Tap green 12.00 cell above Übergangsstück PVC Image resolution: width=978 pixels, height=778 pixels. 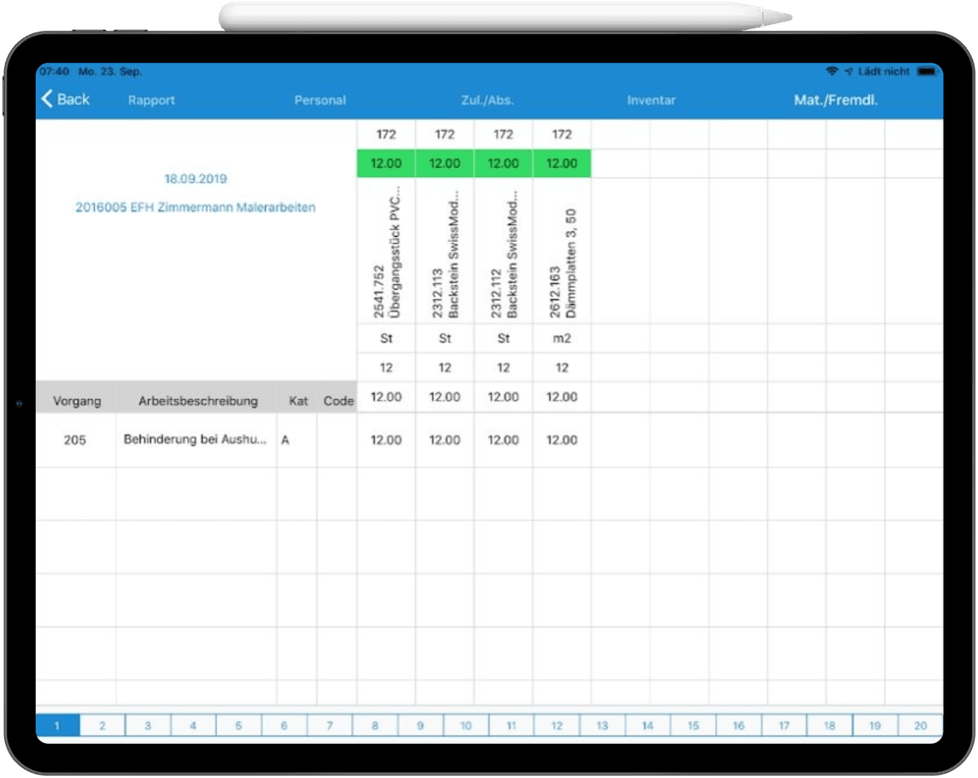pos(386,163)
